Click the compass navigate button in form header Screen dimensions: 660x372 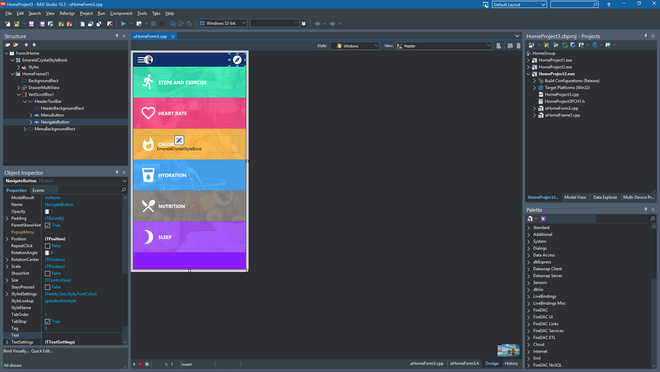pyautogui.click(x=237, y=60)
